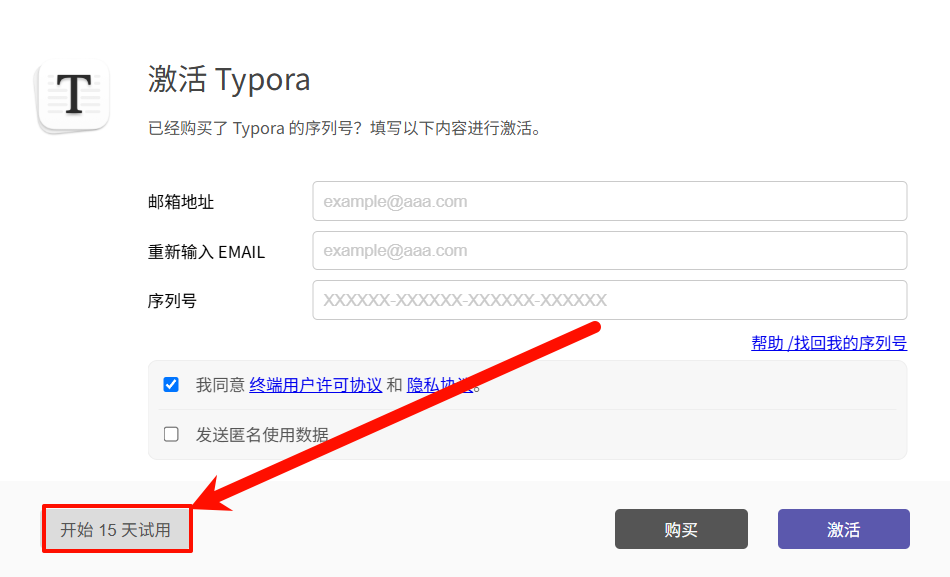Viewport: 950px width, 577px height.
Task: Click the 我同意 text beside the checkbox
Action: [219, 385]
